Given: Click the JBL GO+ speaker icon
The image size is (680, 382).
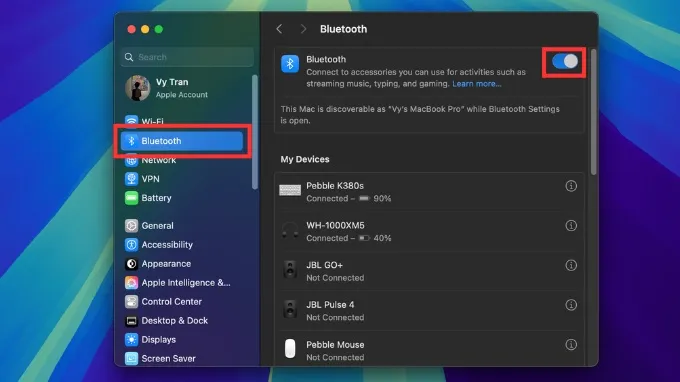Looking at the screenshot, I should point(290,270).
